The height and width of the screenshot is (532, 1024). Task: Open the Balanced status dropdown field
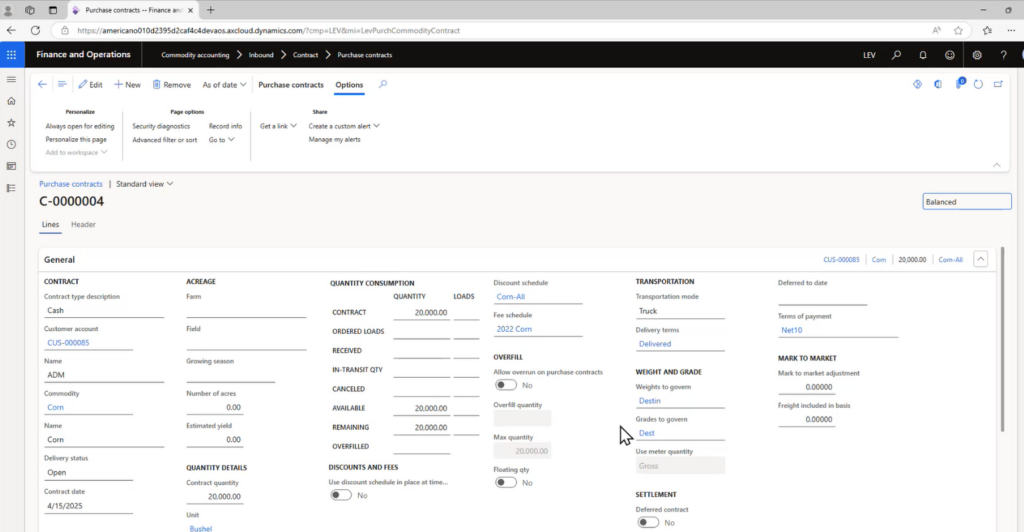[x=967, y=202]
